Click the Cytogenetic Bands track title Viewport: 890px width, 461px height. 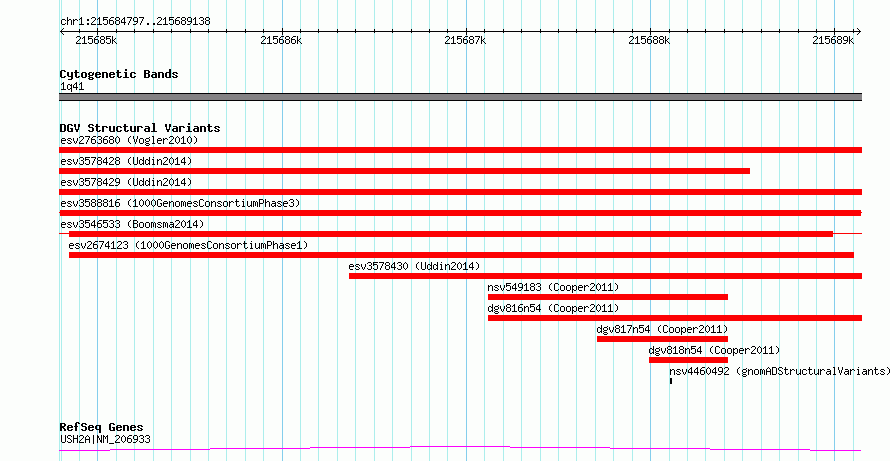(119, 74)
